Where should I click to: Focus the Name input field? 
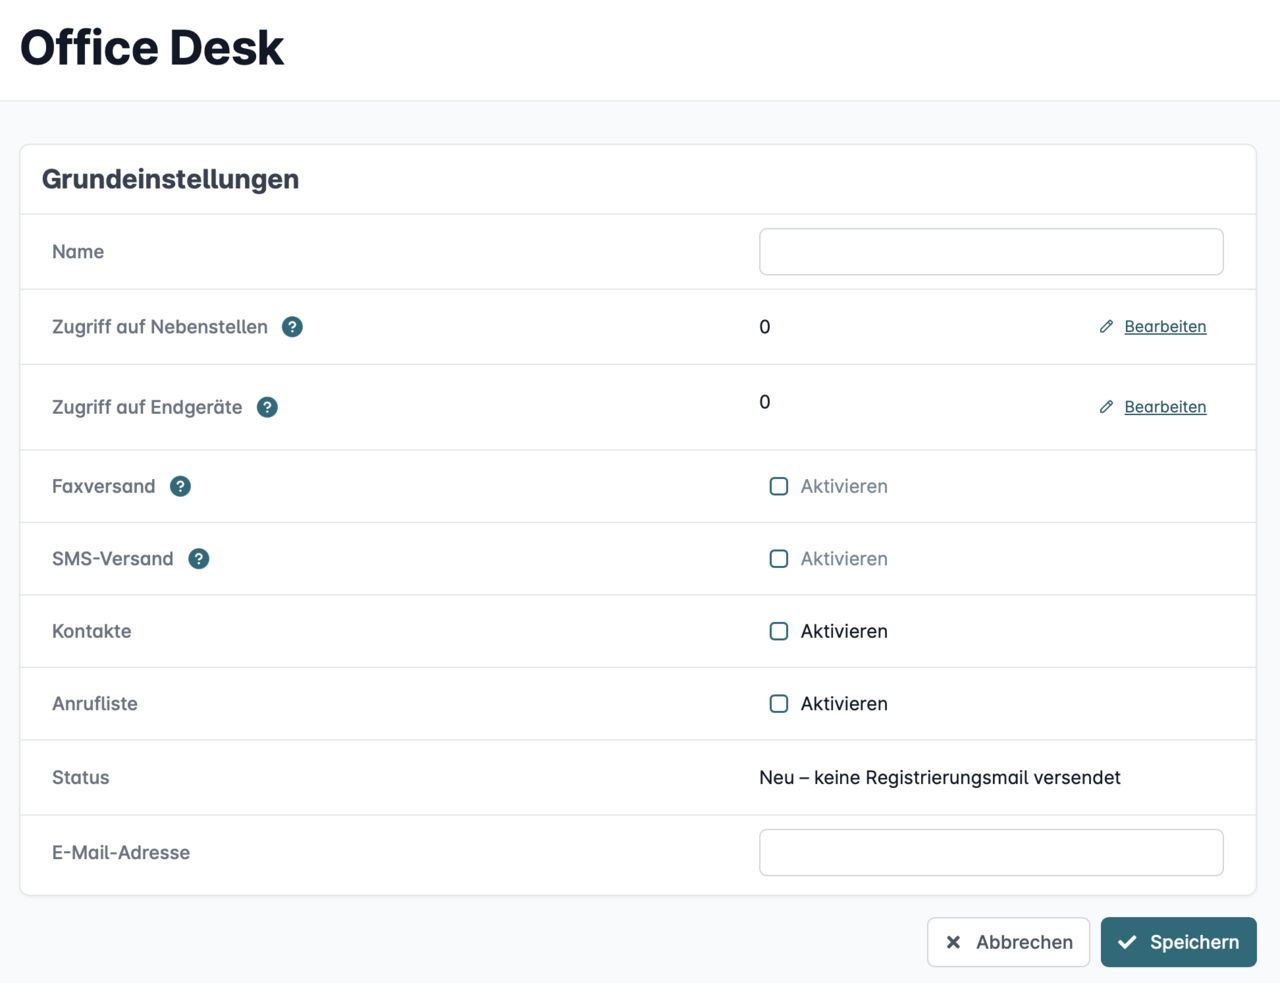(x=991, y=251)
